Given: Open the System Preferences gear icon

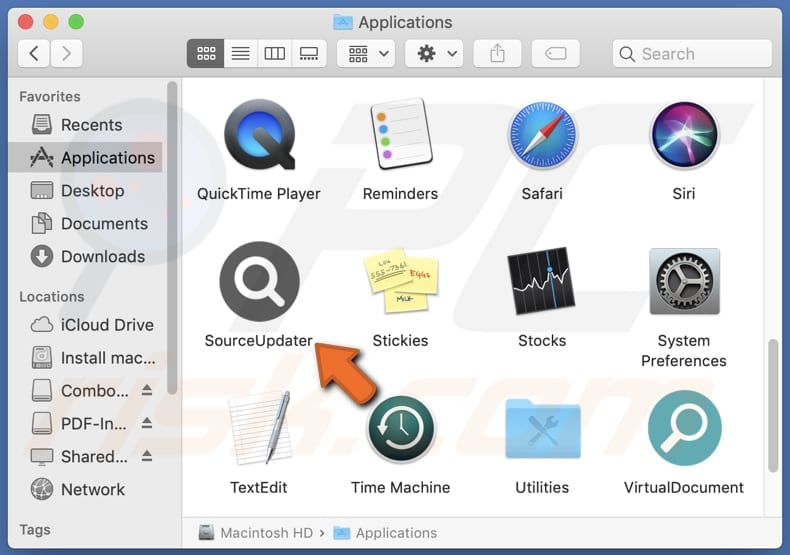Looking at the screenshot, I should pyautogui.click(x=684, y=281).
